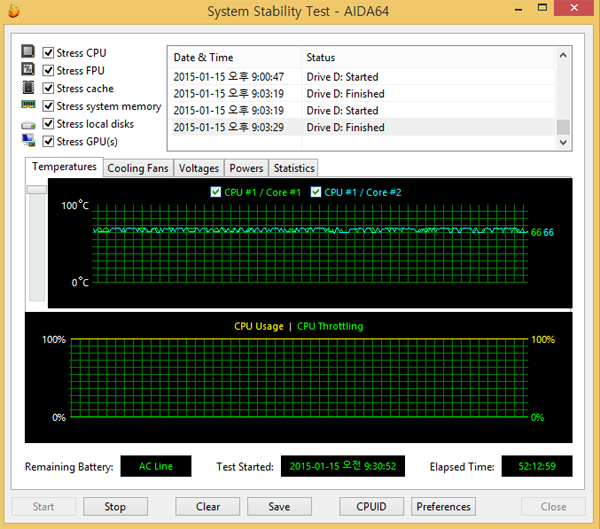The height and width of the screenshot is (529, 600).
Task: Click the FPU icon beside Stress FPU
Action: click(x=28, y=69)
